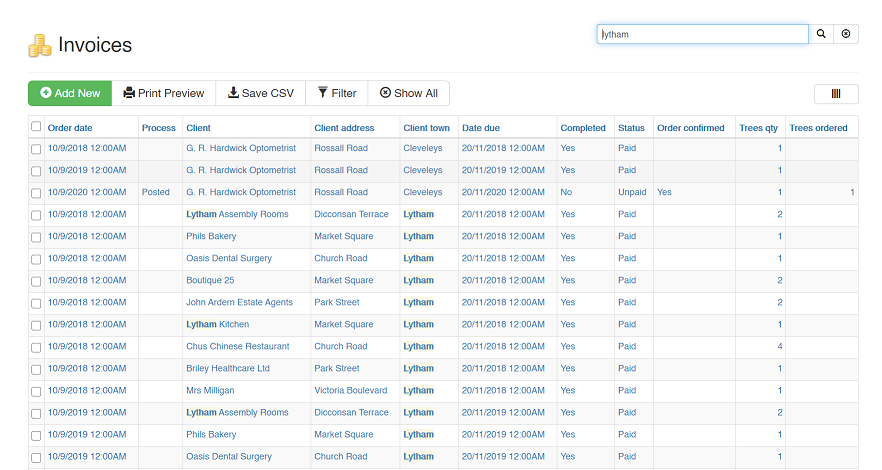Click the Invoices coins icon
882x470 pixels.
click(40, 46)
